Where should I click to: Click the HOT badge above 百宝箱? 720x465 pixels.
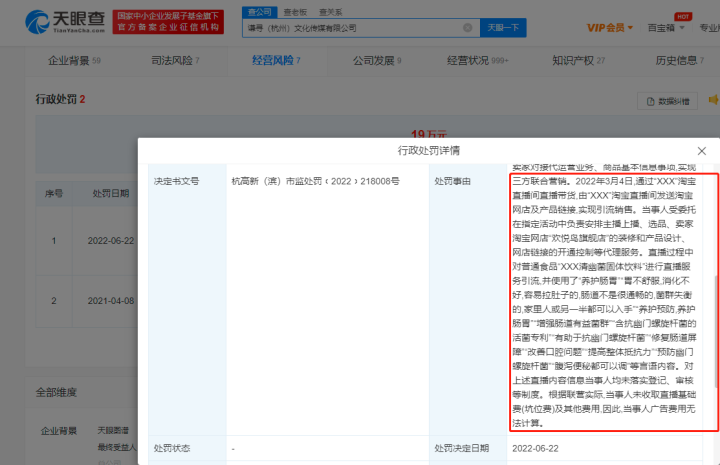[683, 17]
